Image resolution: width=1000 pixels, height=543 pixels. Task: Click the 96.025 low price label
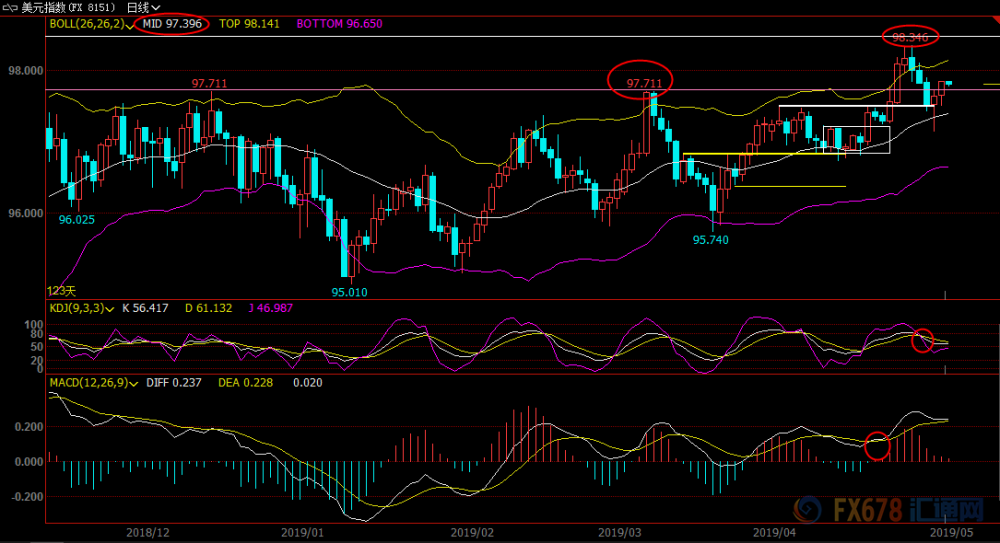[x=77, y=219]
